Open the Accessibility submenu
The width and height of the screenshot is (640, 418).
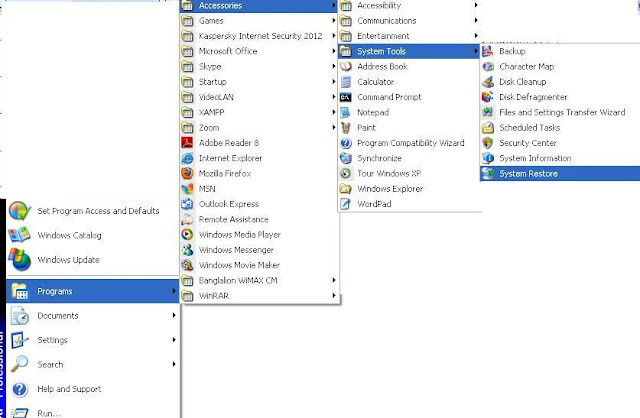click(x=409, y=5)
